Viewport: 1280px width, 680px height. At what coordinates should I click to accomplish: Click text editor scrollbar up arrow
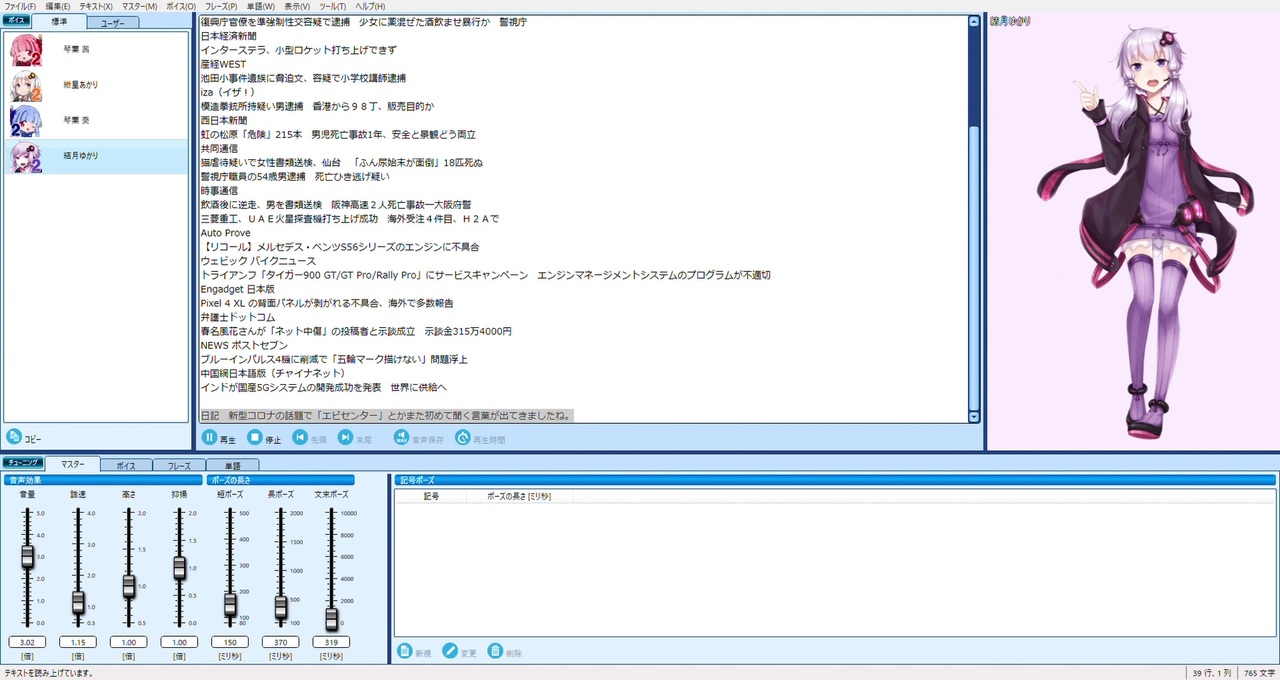[x=974, y=20]
